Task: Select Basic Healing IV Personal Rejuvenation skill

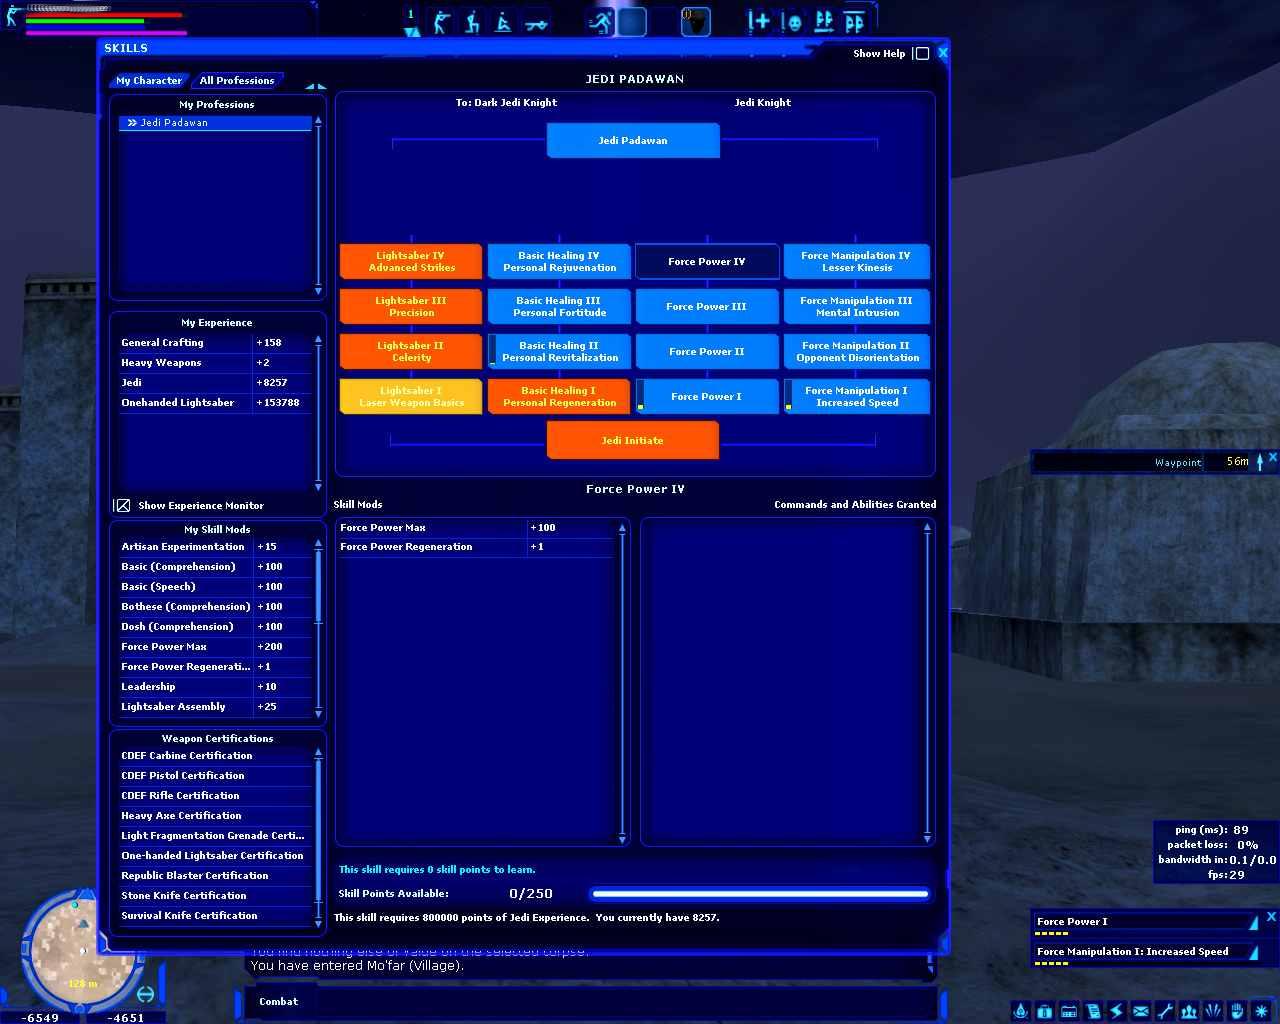Action: pyautogui.click(x=559, y=261)
